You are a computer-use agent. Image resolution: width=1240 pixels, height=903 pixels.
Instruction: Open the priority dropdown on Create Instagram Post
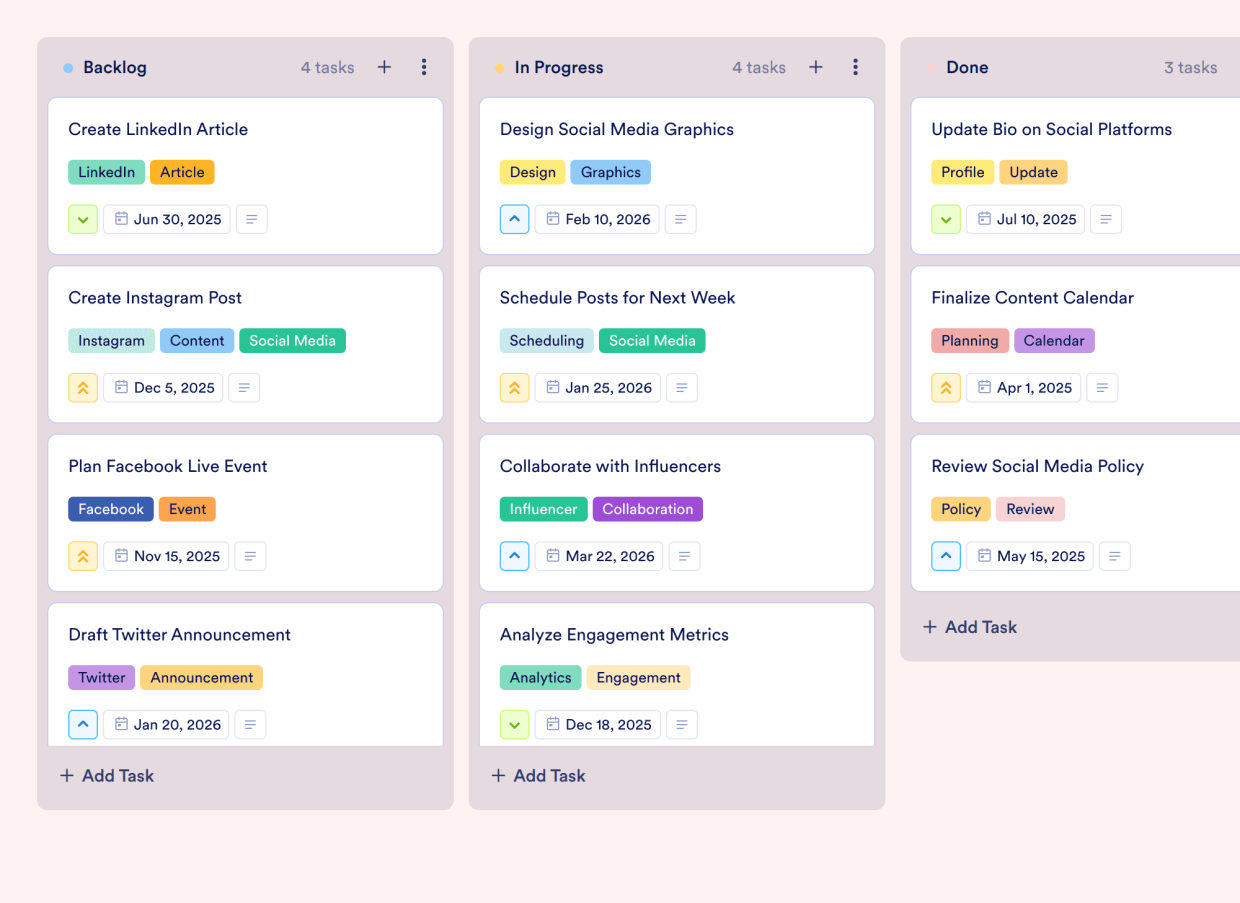pyautogui.click(x=83, y=387)
